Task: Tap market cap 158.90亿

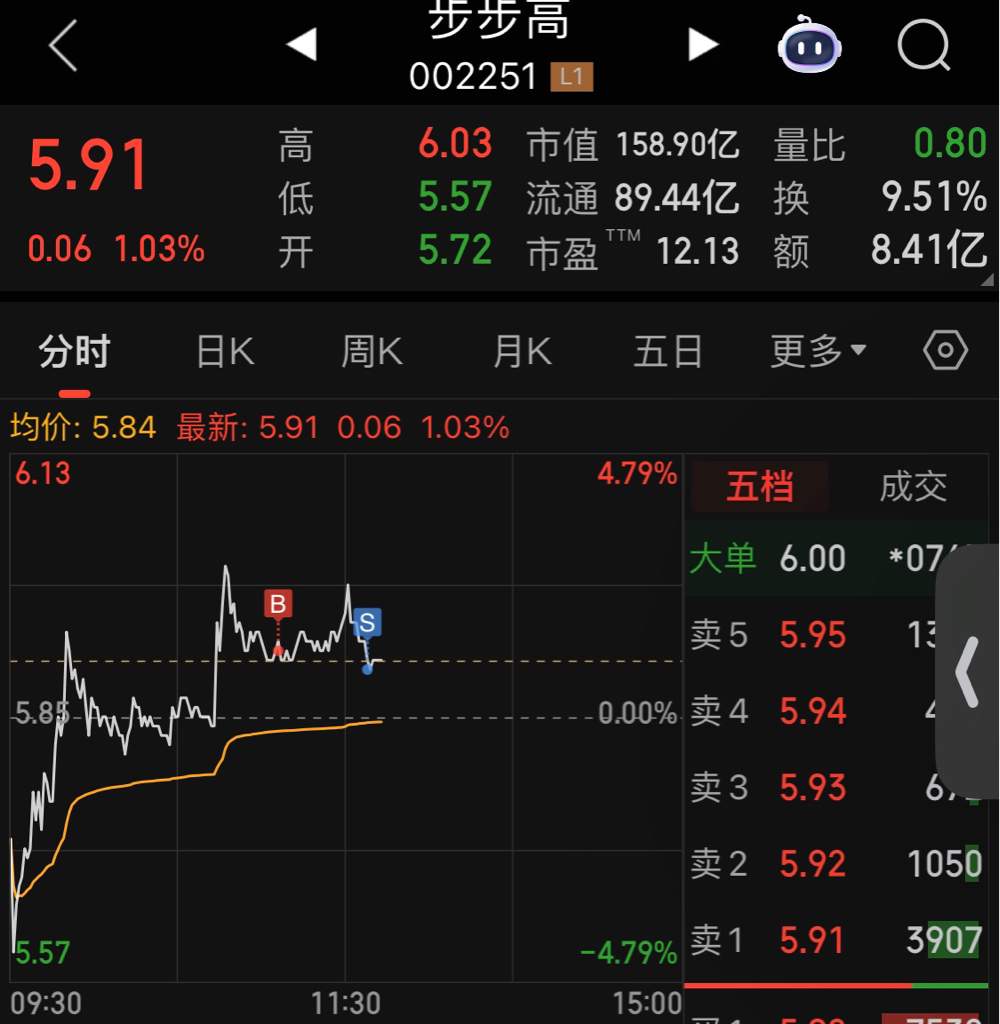Action: (678, 144)
